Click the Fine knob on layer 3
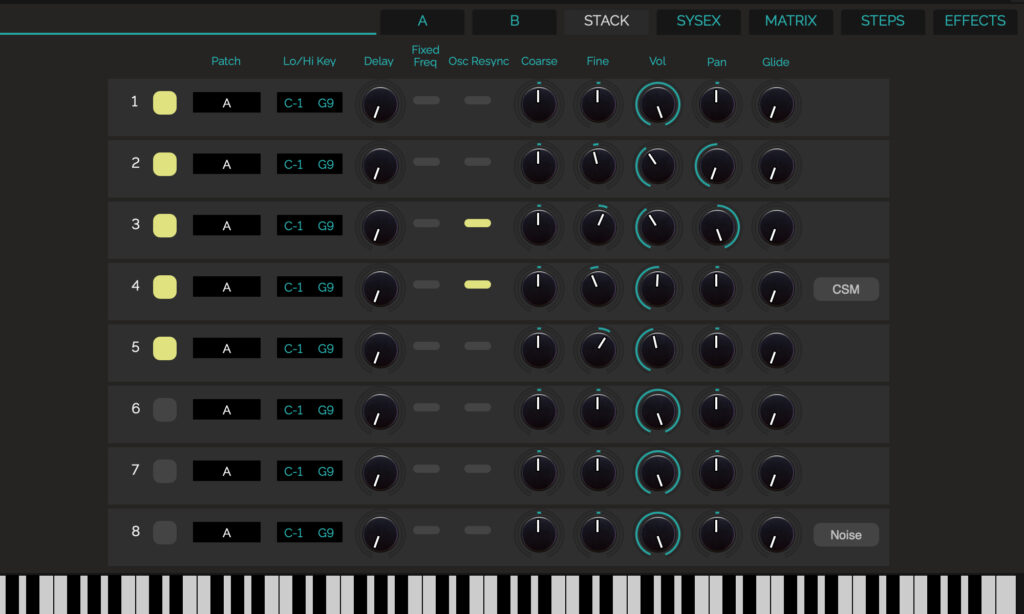Image resolution: width=1024 pixels, height=614 pixels. tap(598, 227)
